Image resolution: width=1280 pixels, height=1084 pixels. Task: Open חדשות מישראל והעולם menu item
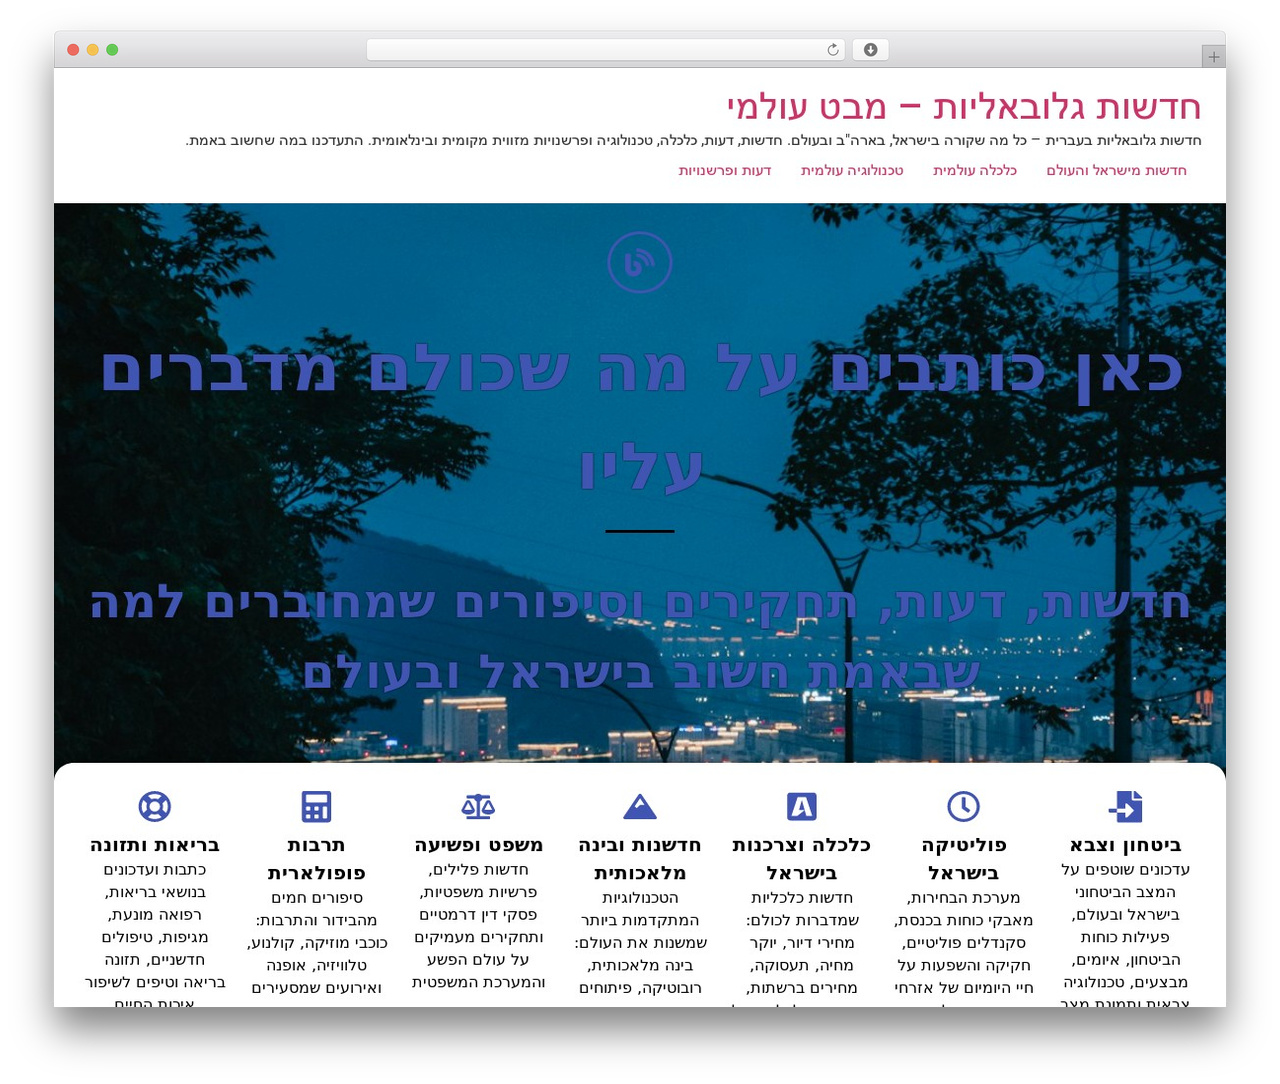(1116, 171)
